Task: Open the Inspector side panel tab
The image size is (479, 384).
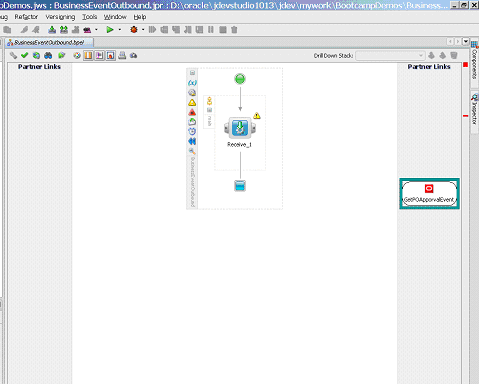Action: point(475,112)
